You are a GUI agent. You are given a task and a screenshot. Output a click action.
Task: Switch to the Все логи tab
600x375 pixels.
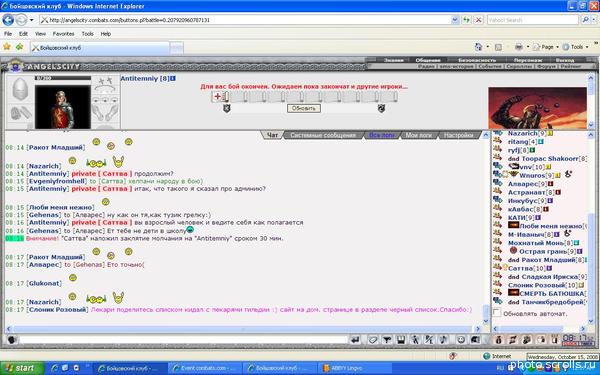[382, 135]
